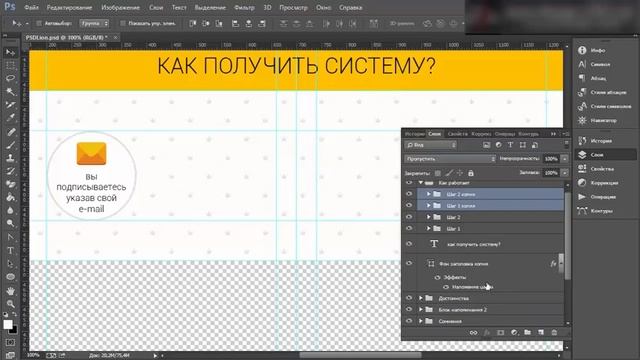Viewport: 640px width, 360px height.
Task: Toggle the Автовыбор checkbox
Action: point(39,24)
